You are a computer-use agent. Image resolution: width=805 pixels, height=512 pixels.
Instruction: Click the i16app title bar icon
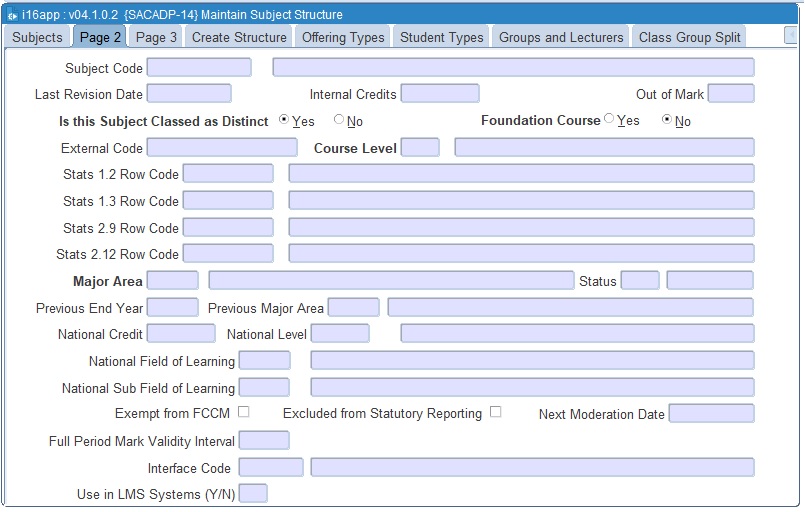[11, 15]
